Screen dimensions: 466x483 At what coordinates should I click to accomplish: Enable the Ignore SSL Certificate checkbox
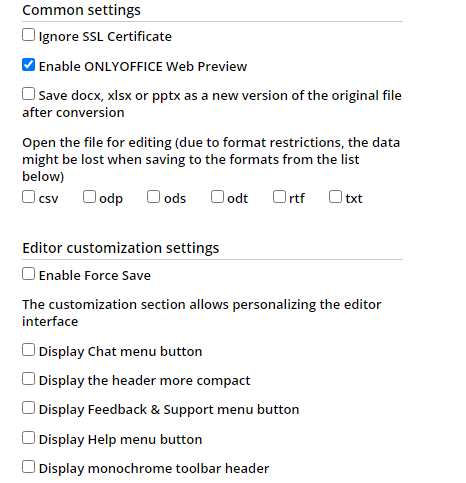pyautogui.click(x=28, y=35)
